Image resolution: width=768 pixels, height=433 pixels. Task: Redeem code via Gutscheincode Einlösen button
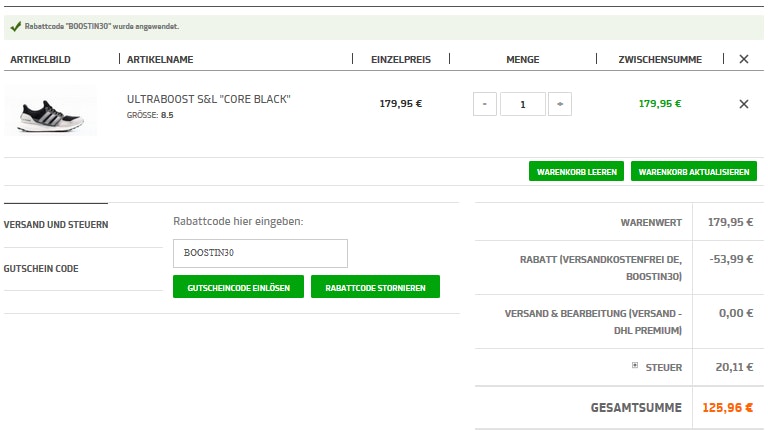coord(237,287)
